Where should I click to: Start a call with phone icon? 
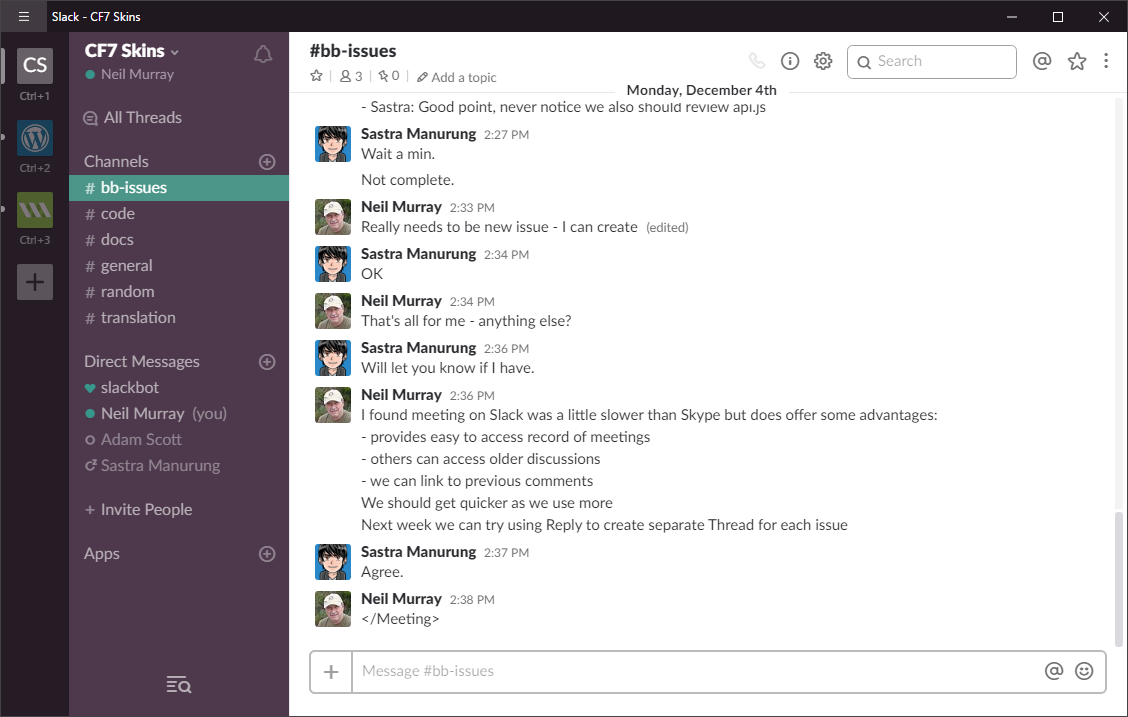pyautogui.click(x=756, y=61)
